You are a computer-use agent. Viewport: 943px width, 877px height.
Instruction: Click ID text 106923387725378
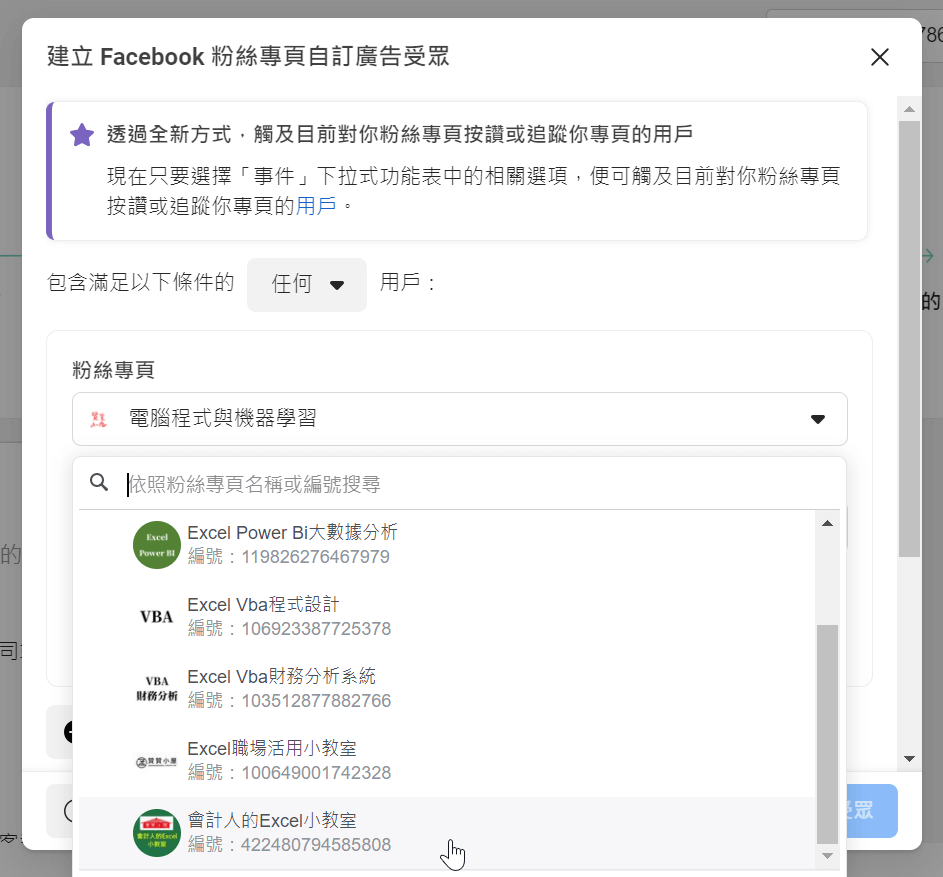[316, 629]
